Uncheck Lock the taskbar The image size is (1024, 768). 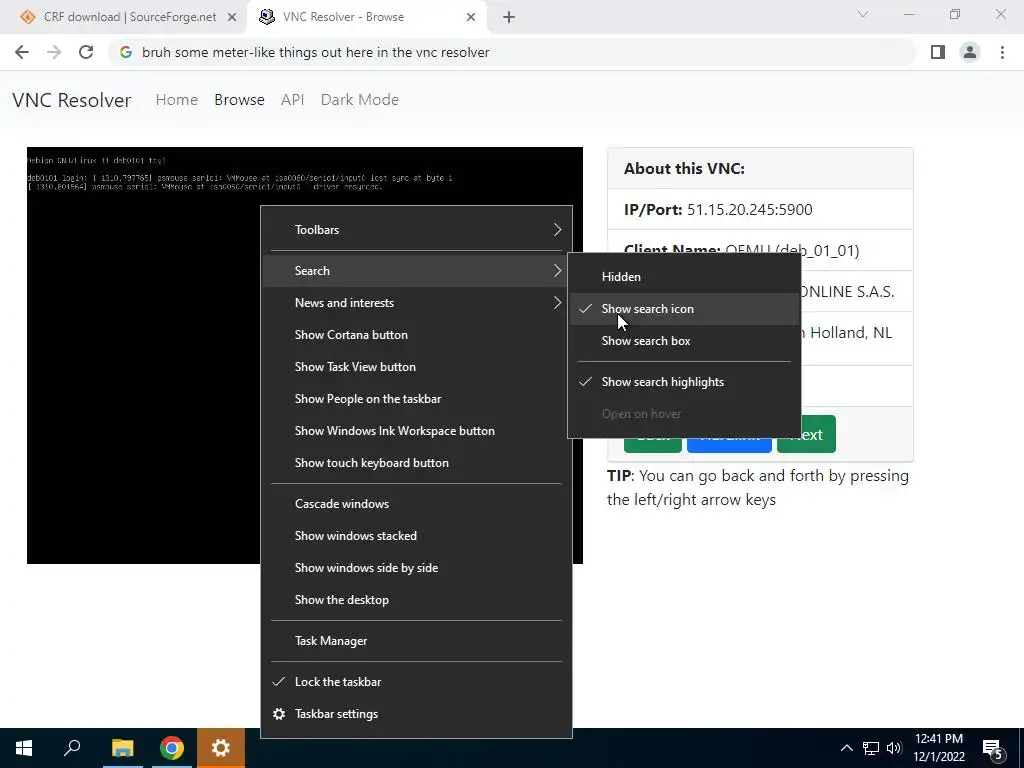(416, 682)
